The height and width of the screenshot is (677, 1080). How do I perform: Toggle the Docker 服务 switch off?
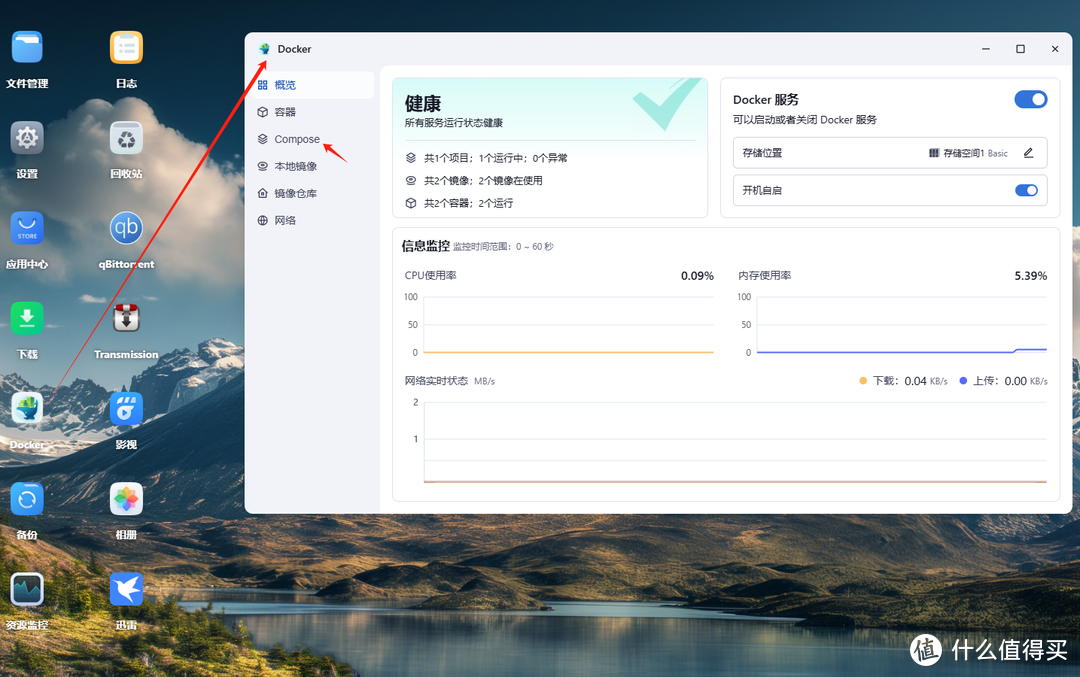pos(1031,99)
